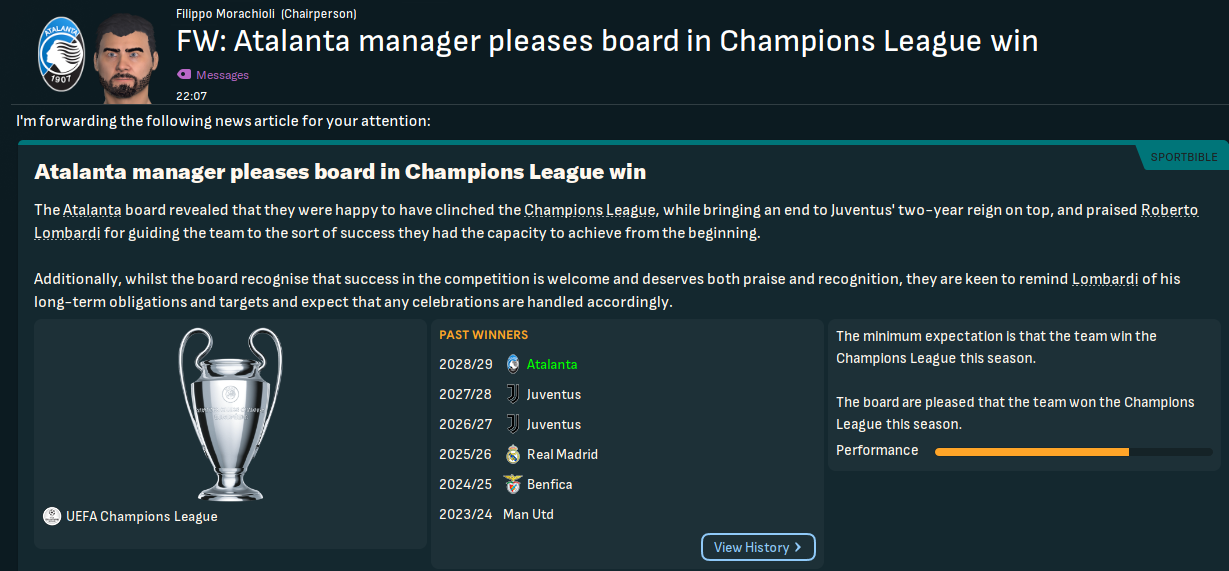This screenshot has width=1229, height=571.
Task: Click the orange Performance progress bar
Action: click(1031, 452)
